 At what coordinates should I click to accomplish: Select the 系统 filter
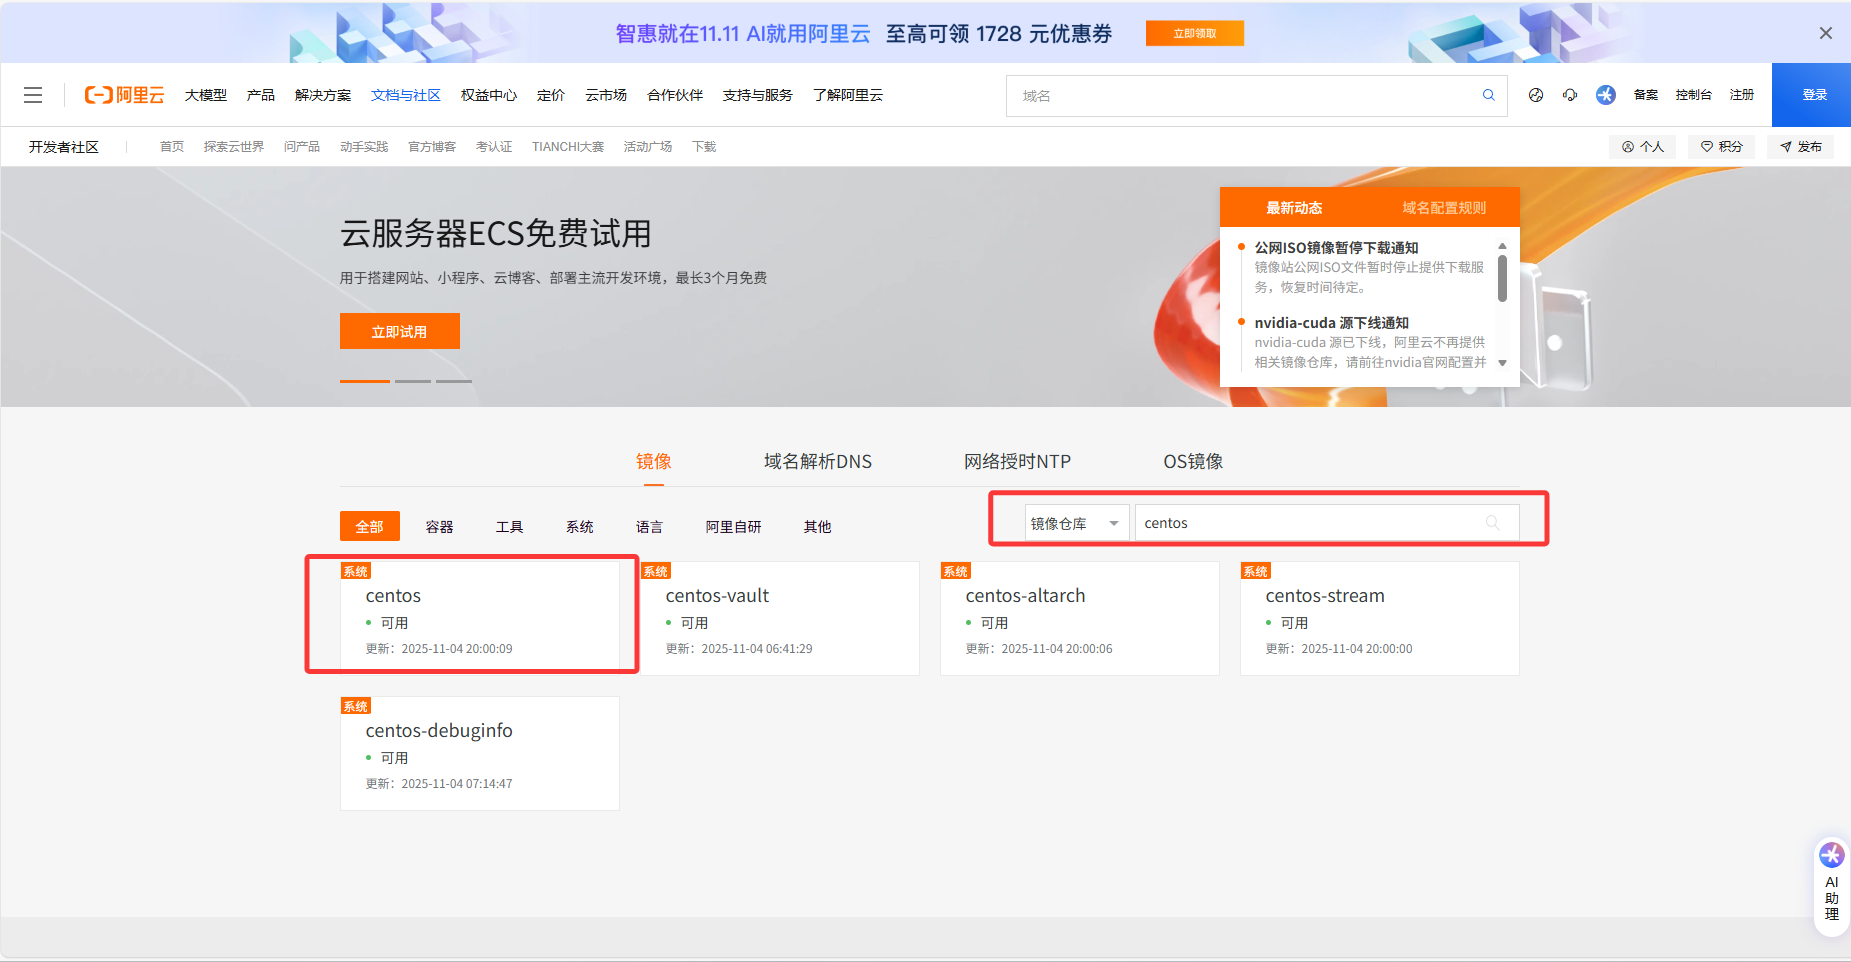coord(580,526)
